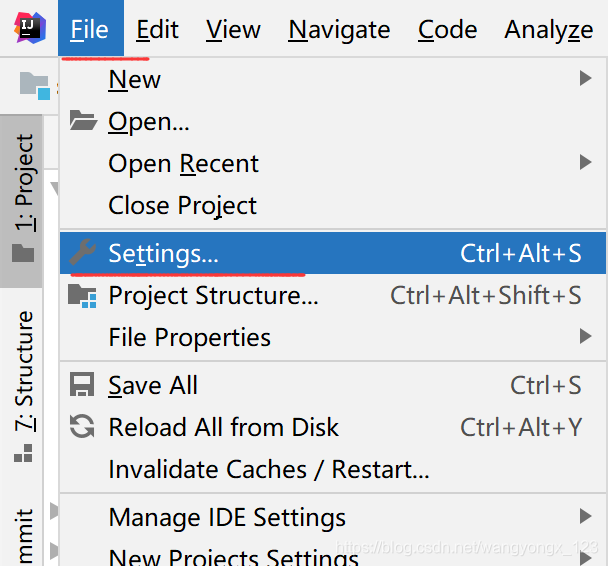Click the IntelliJ IDEA logo icon
Image resolution: width=608 pixels, height=566 pixels.
tap(25, 29)
